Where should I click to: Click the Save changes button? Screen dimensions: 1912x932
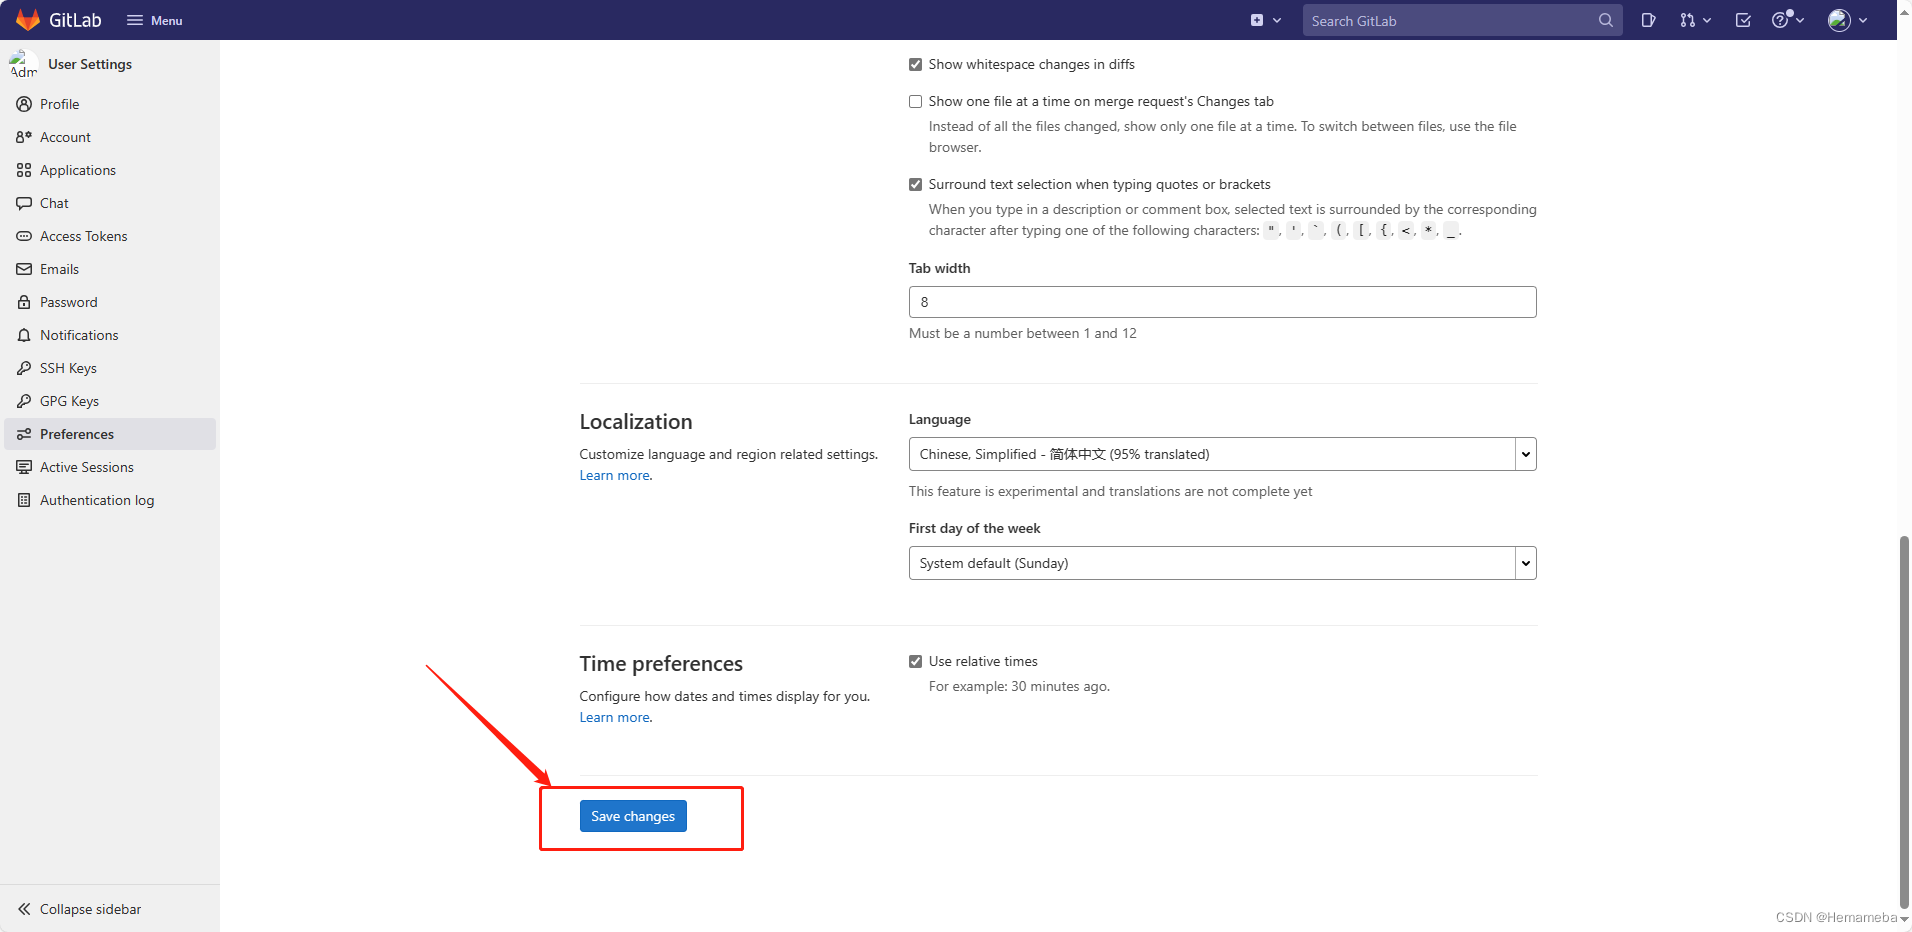(x=633, y=816)
